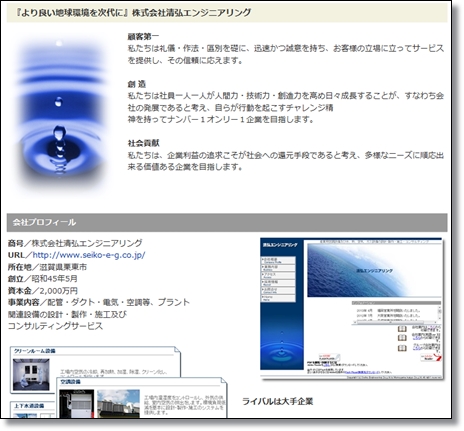Click the 会社プロフィール section header bar
The height and width of the screenshot is (431, 464).
(x=227, y=223)
